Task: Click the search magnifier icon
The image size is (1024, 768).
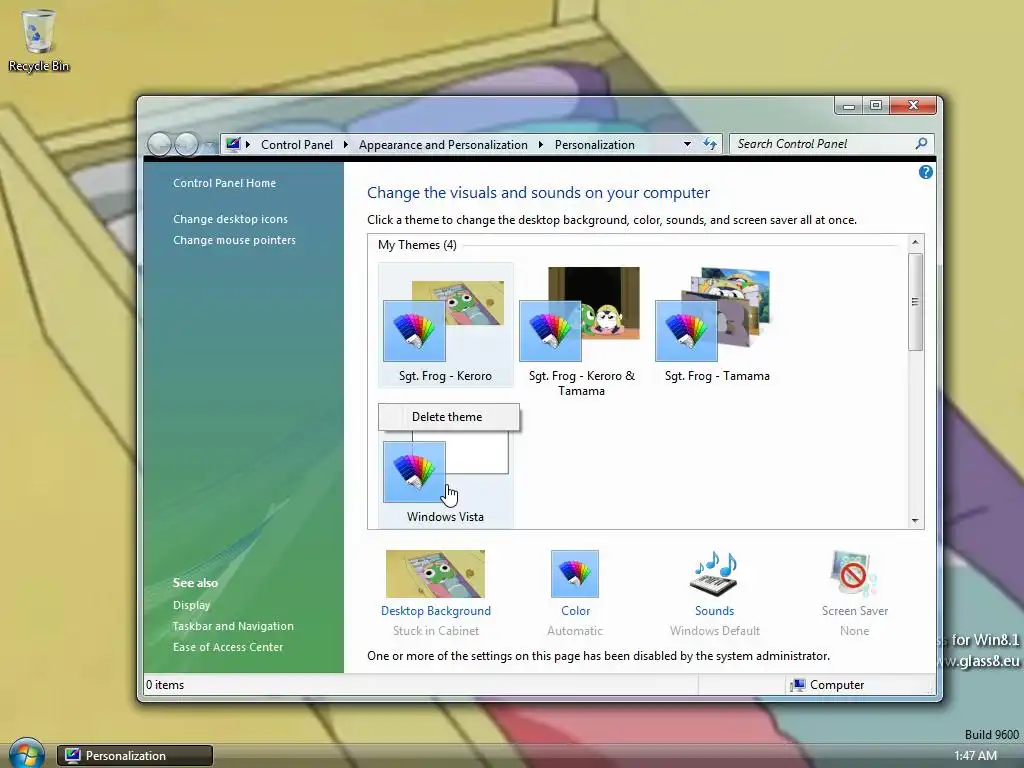Action: (x=921, y=143)
